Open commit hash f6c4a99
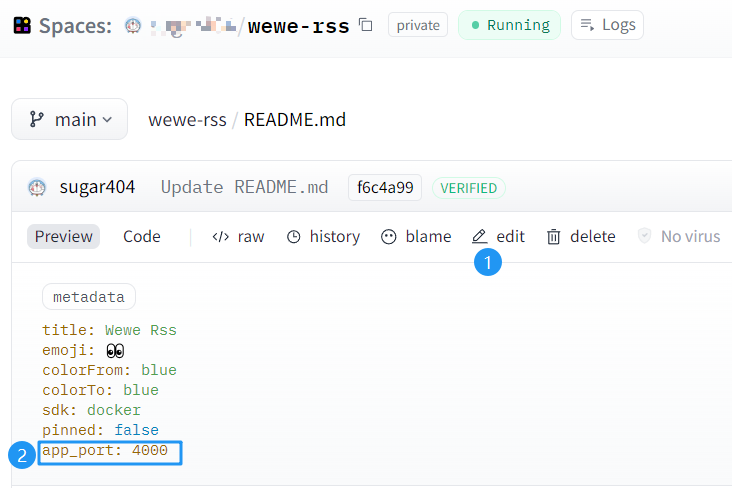Screen dimensions: 732x488 (385, 187)
